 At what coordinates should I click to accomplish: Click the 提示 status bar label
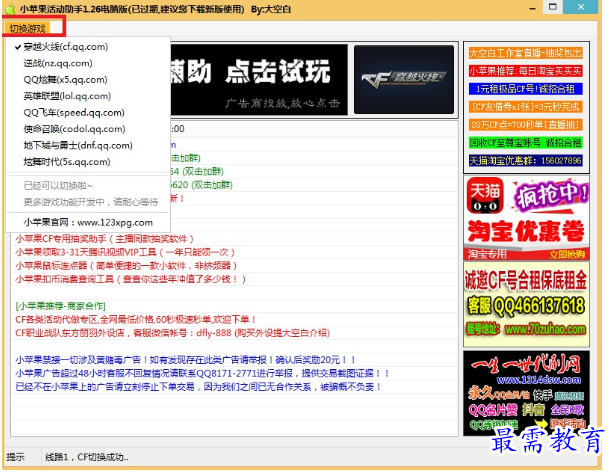(15, 457)
